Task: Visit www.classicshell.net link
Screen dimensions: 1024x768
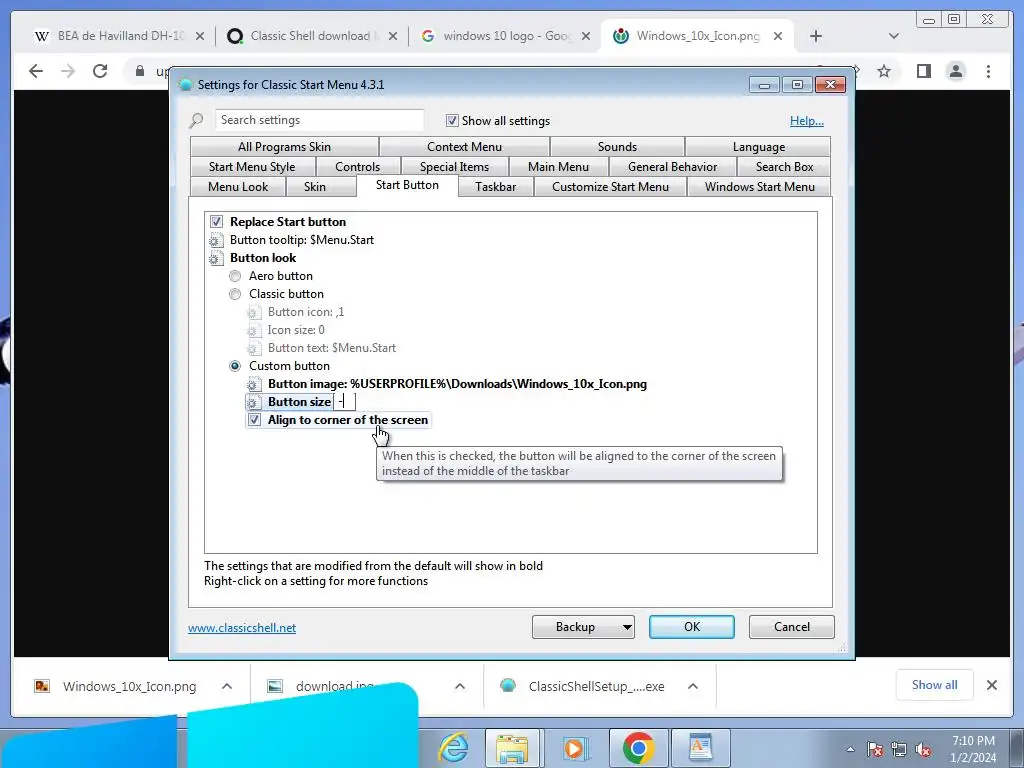Action: (x=242, y=628)
